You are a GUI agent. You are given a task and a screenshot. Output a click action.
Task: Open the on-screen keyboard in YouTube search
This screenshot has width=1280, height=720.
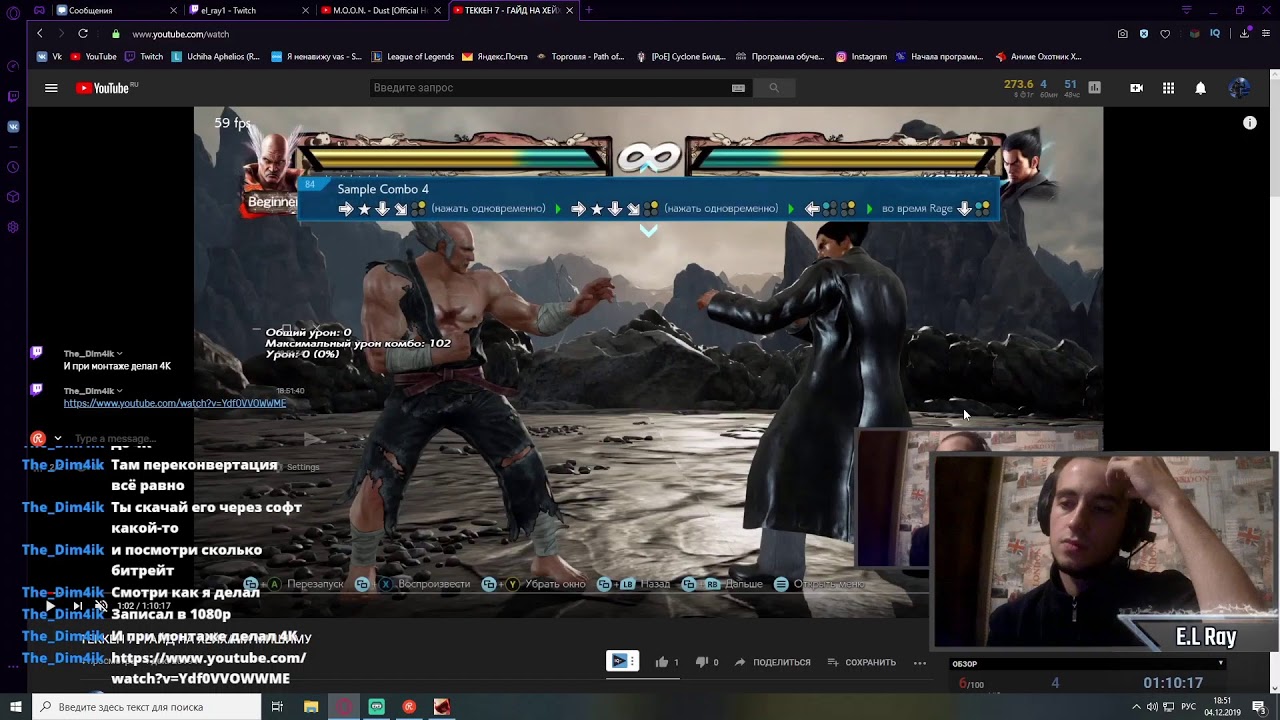pos(738,88)
